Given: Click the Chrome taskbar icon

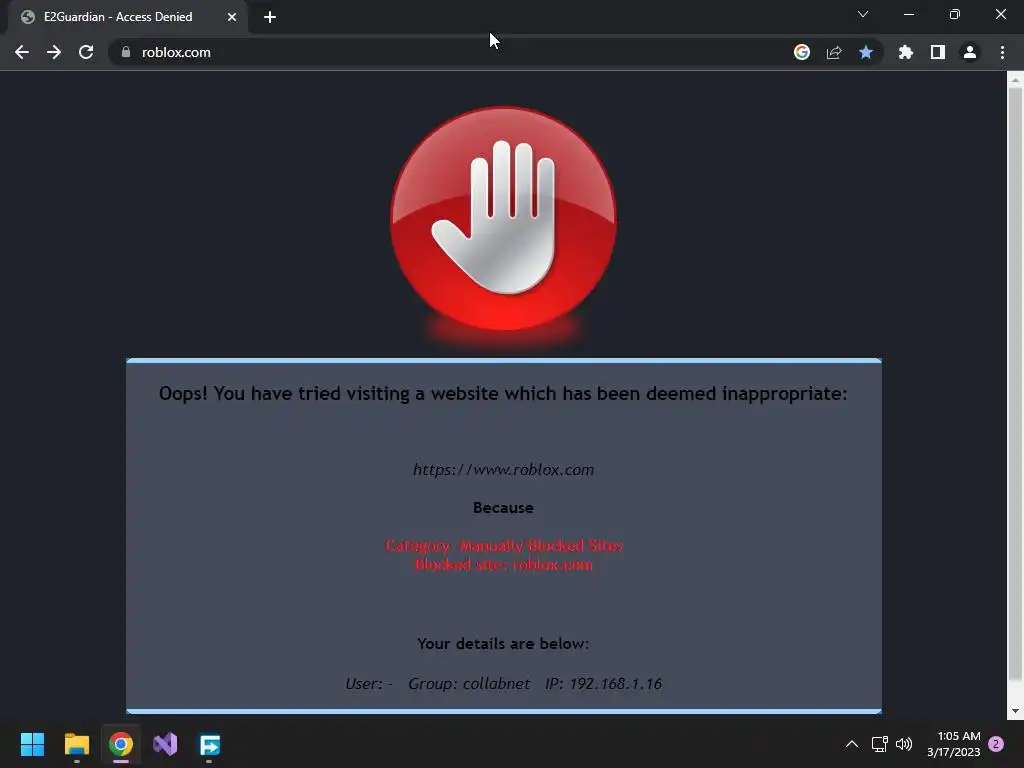Looking at the screenshot, I should pos(121,744).
